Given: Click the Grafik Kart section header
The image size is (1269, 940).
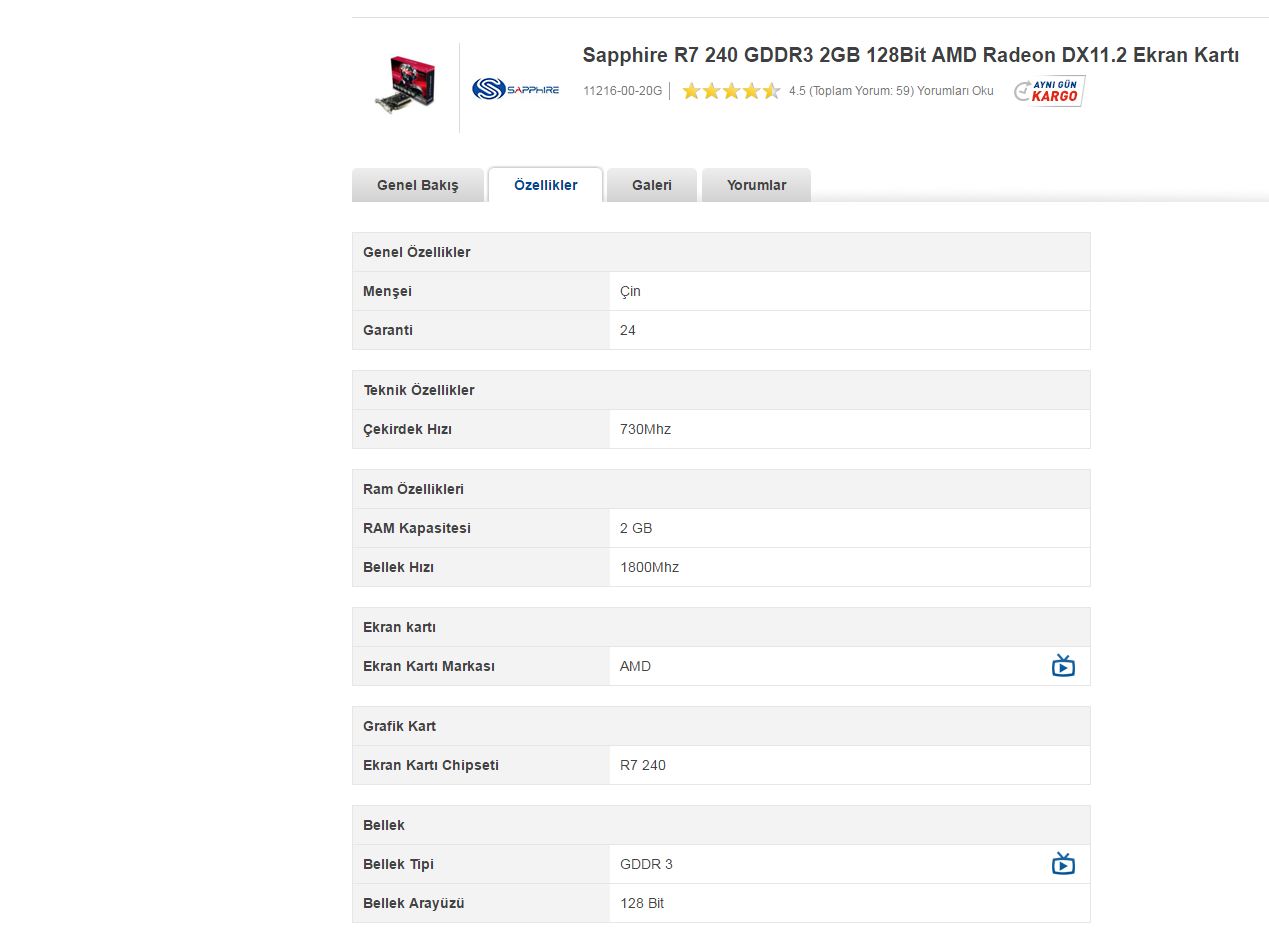Looking at the screenshot, I should pos(721,726).
